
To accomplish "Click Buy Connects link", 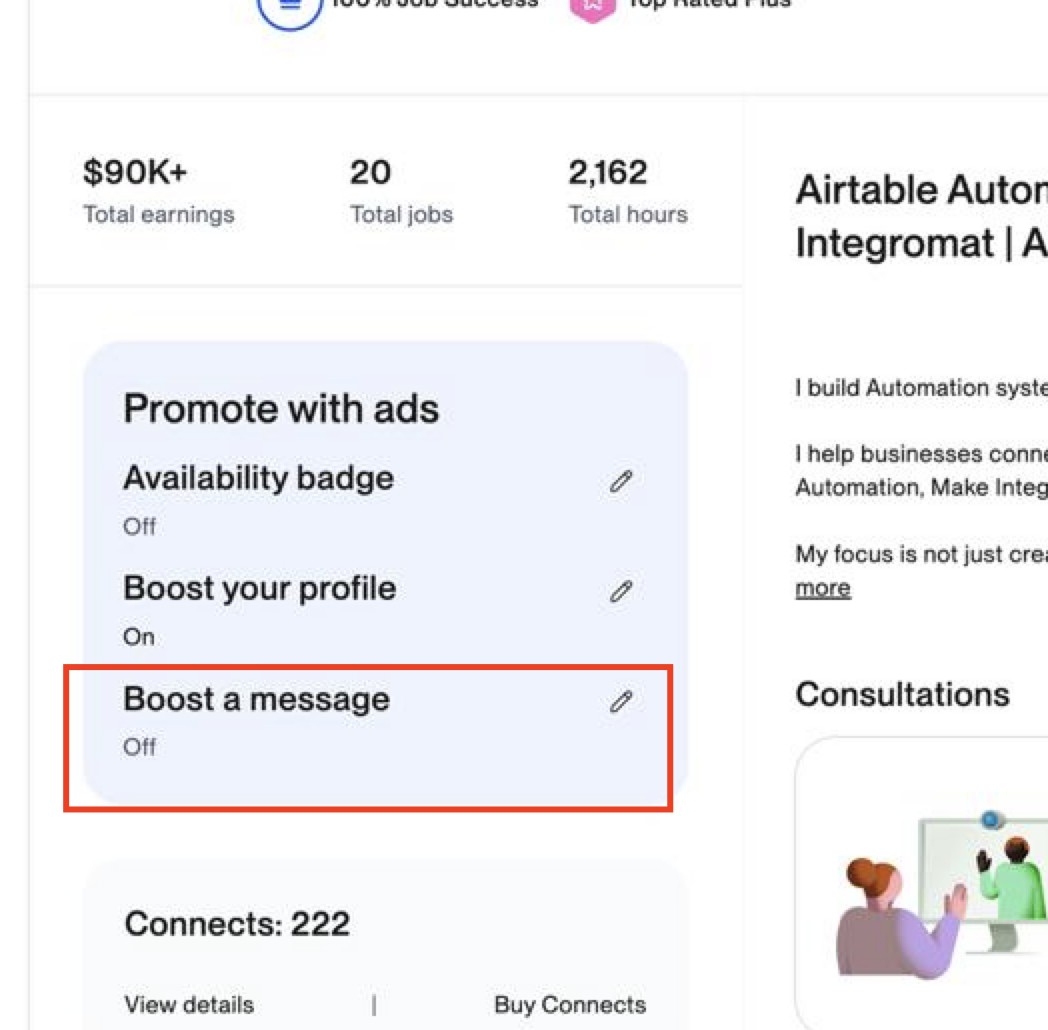I will (x=570, y=1005).
